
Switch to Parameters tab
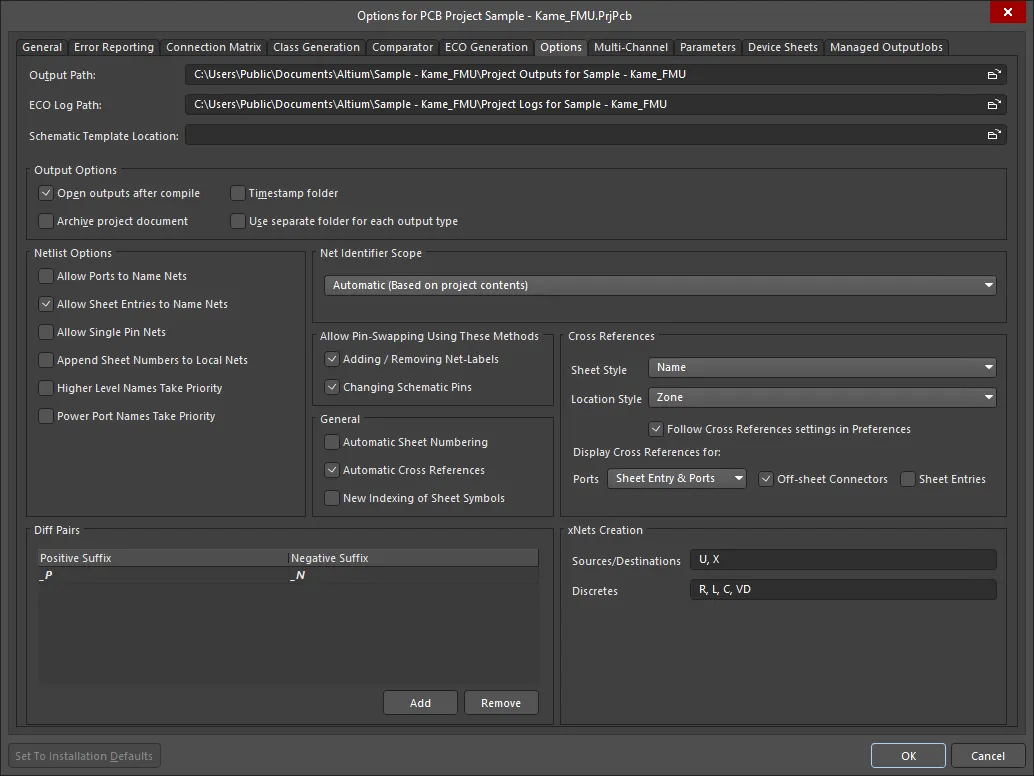pyautogui.click(x=708, y=47)
